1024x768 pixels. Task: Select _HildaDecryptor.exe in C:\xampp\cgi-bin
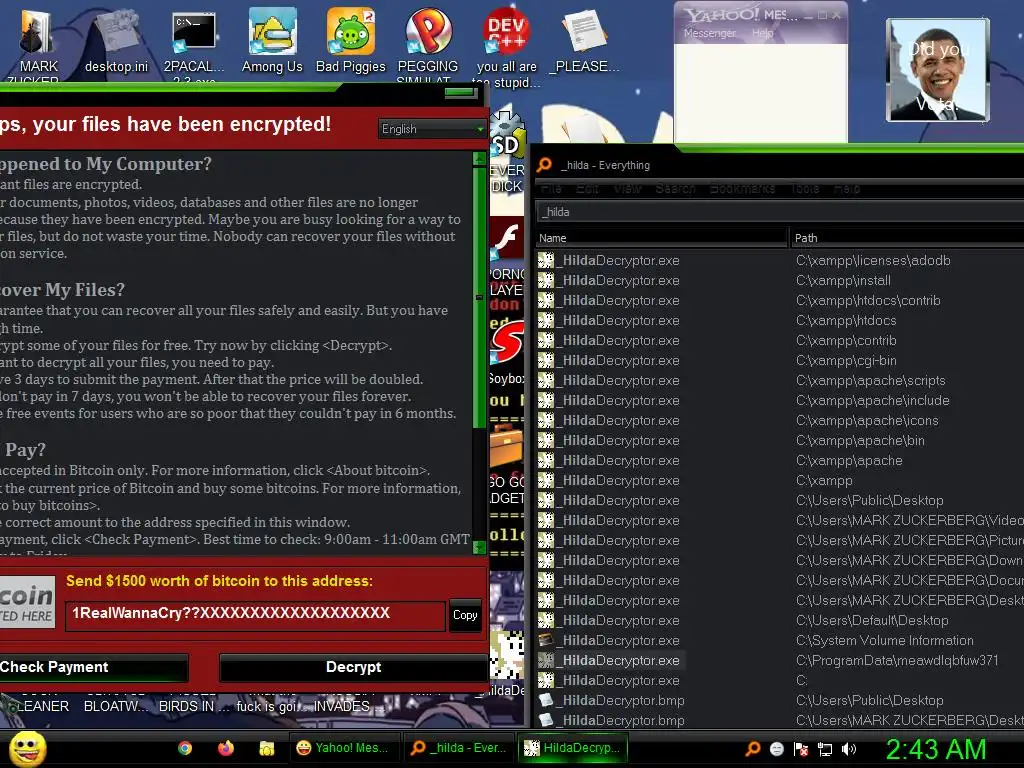(609, 360)
